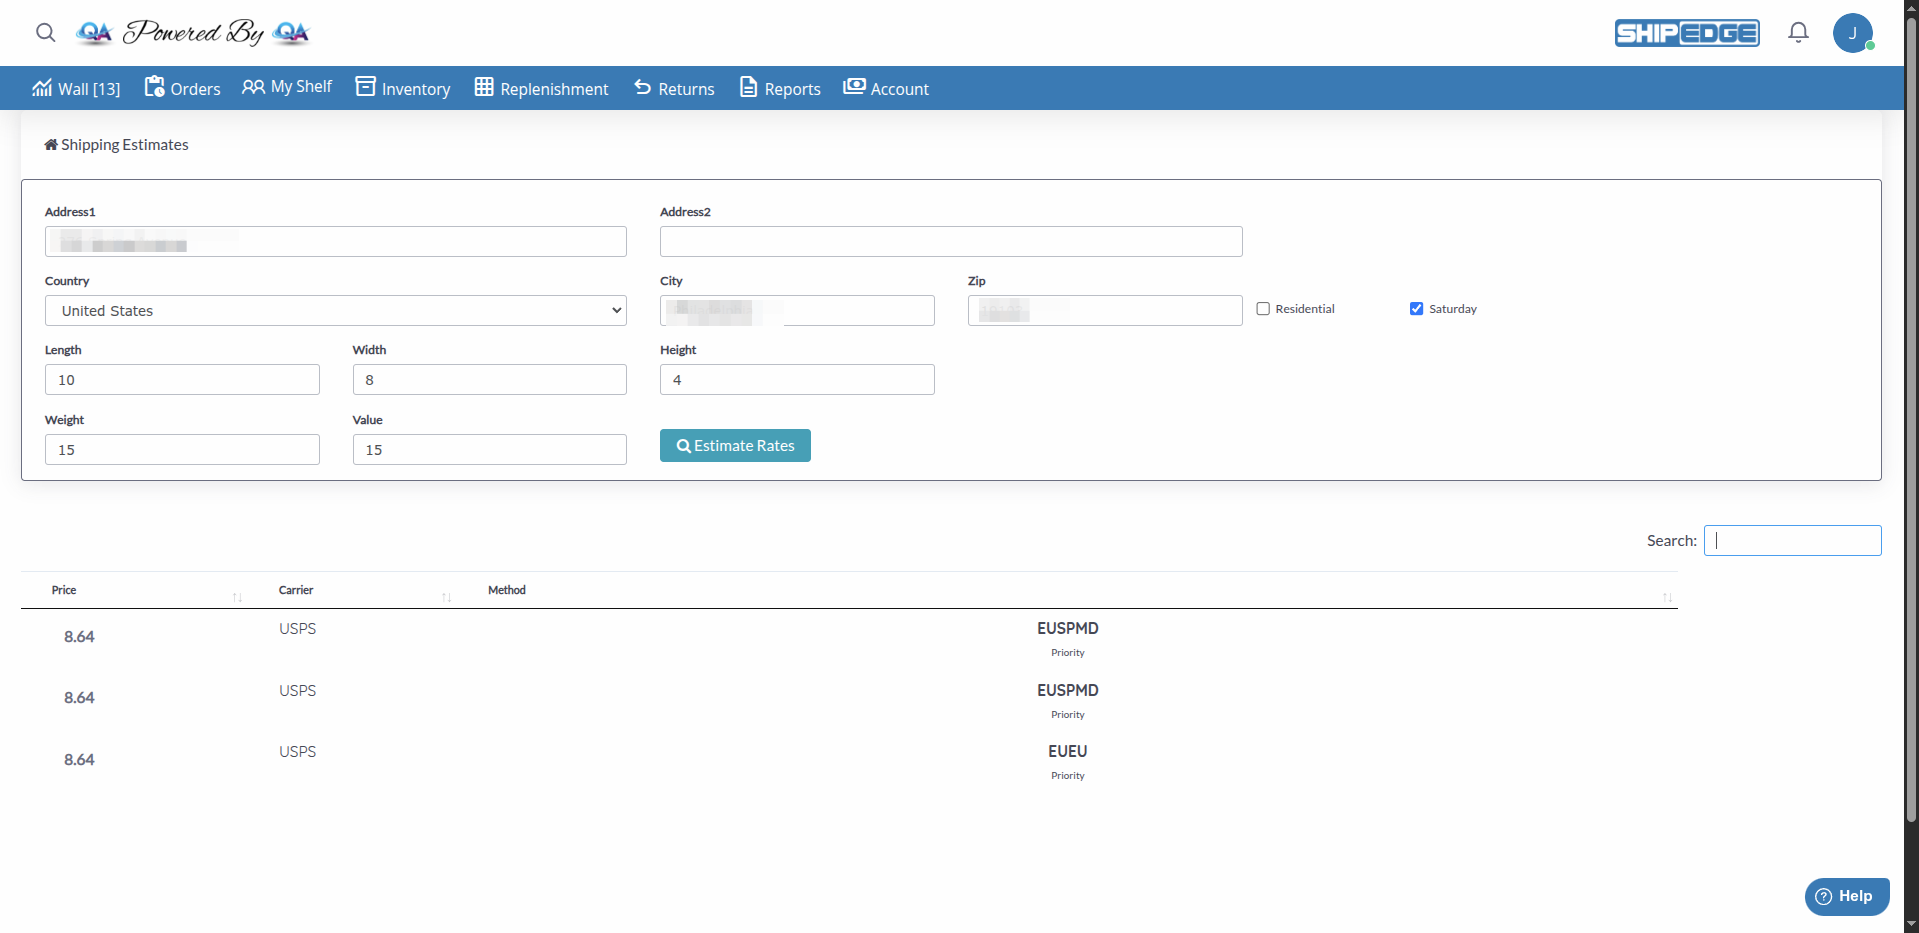Viewport: 1919px width, 933px height.
Task: Click the home icon in the breadcrumb
Action: pyautogui.click(x=50, y=144)
